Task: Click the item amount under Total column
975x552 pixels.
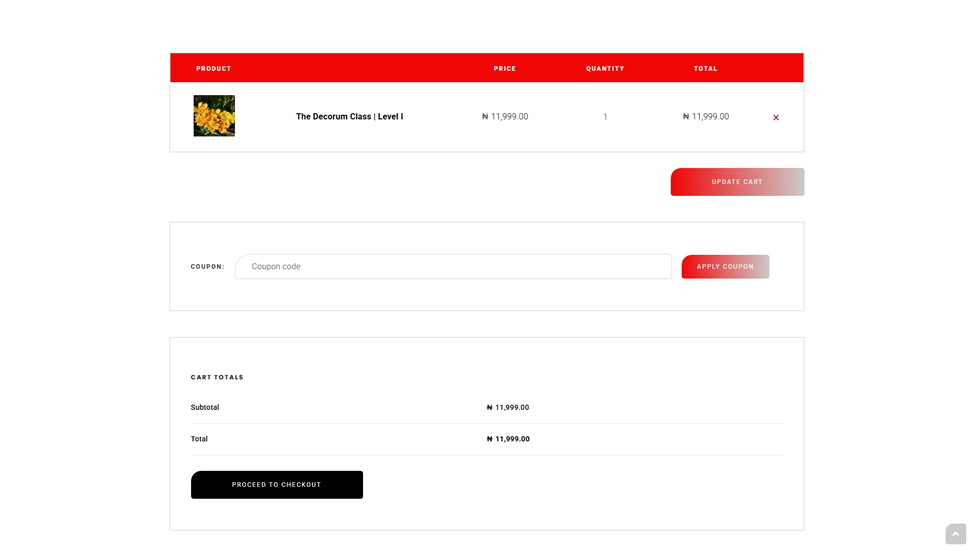Action: [706, 117]
